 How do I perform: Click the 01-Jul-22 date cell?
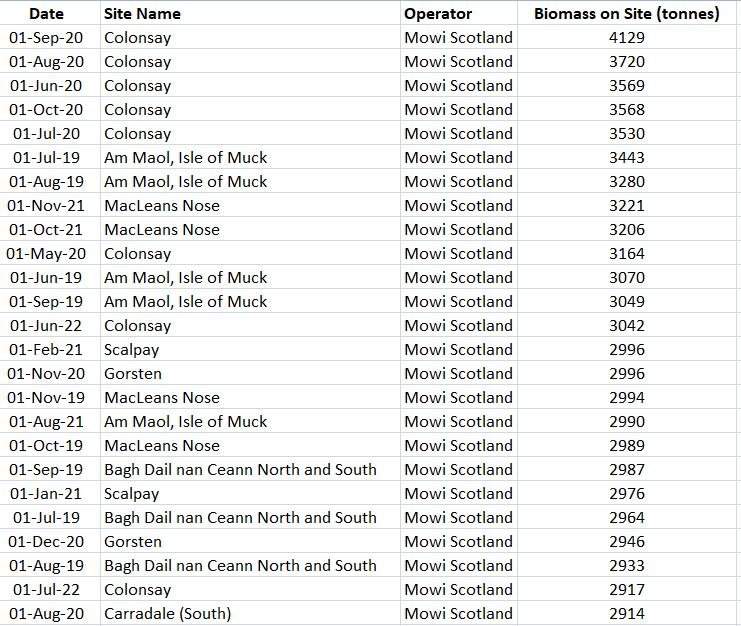(46, 590)
